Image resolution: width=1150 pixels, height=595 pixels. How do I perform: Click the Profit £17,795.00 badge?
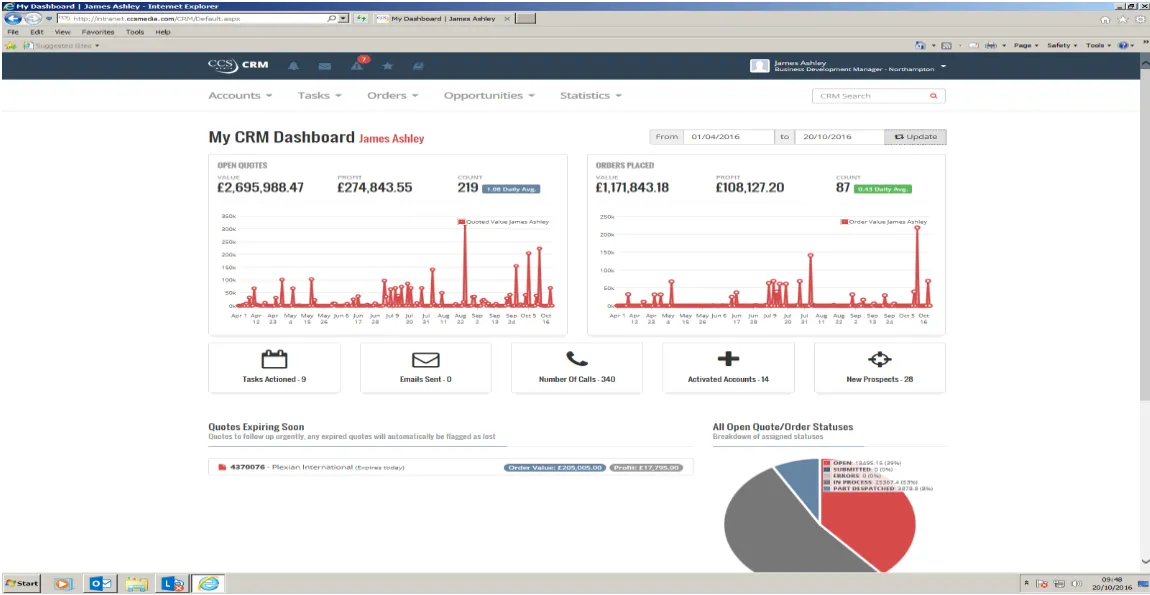pos(646,467)
